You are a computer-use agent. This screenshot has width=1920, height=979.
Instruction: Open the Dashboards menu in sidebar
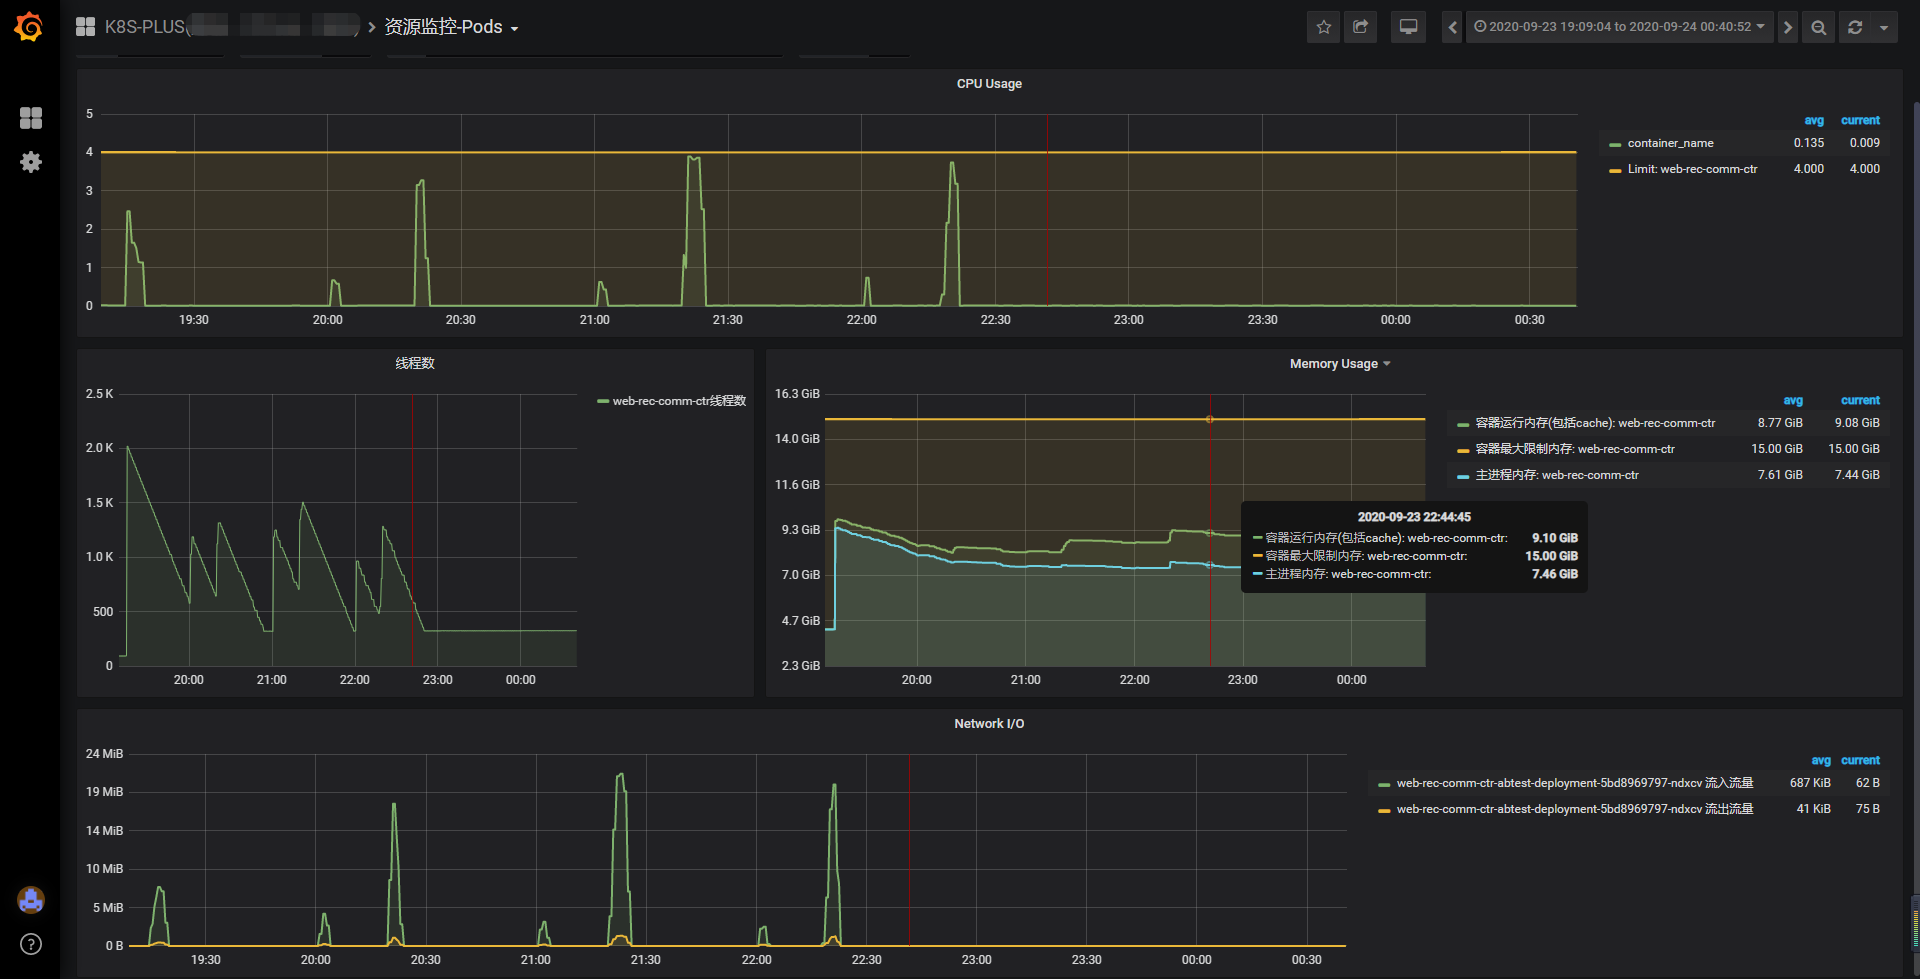point(31,118)
